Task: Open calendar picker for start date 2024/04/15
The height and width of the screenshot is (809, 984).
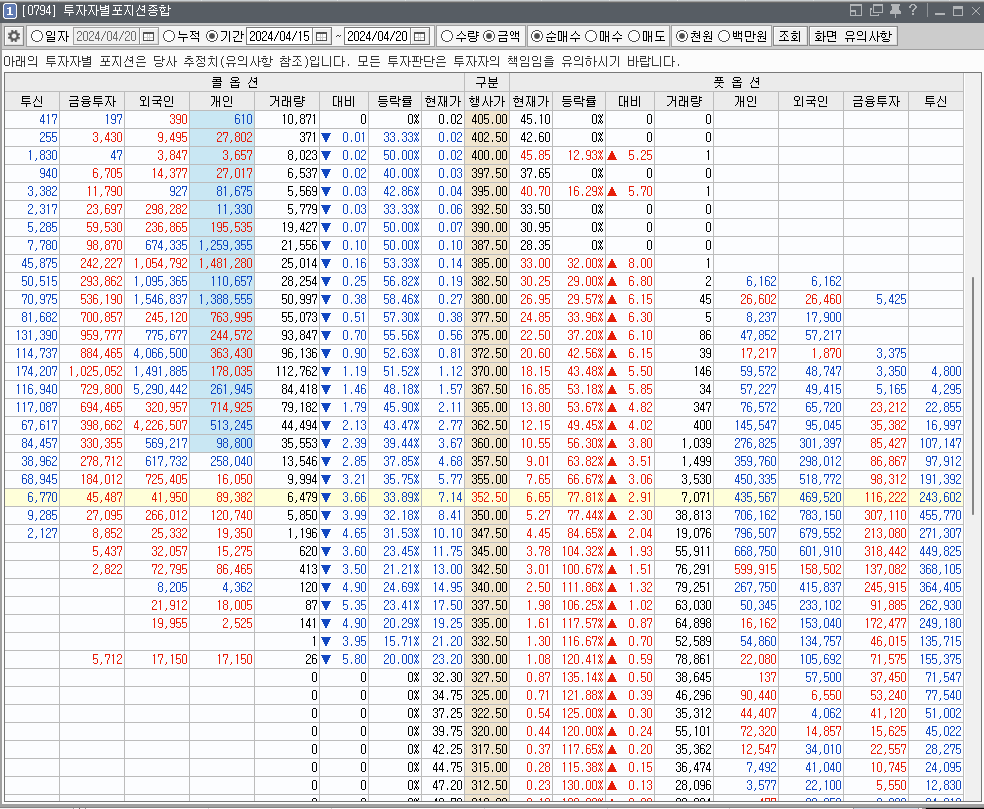Action: coord(321,36)
